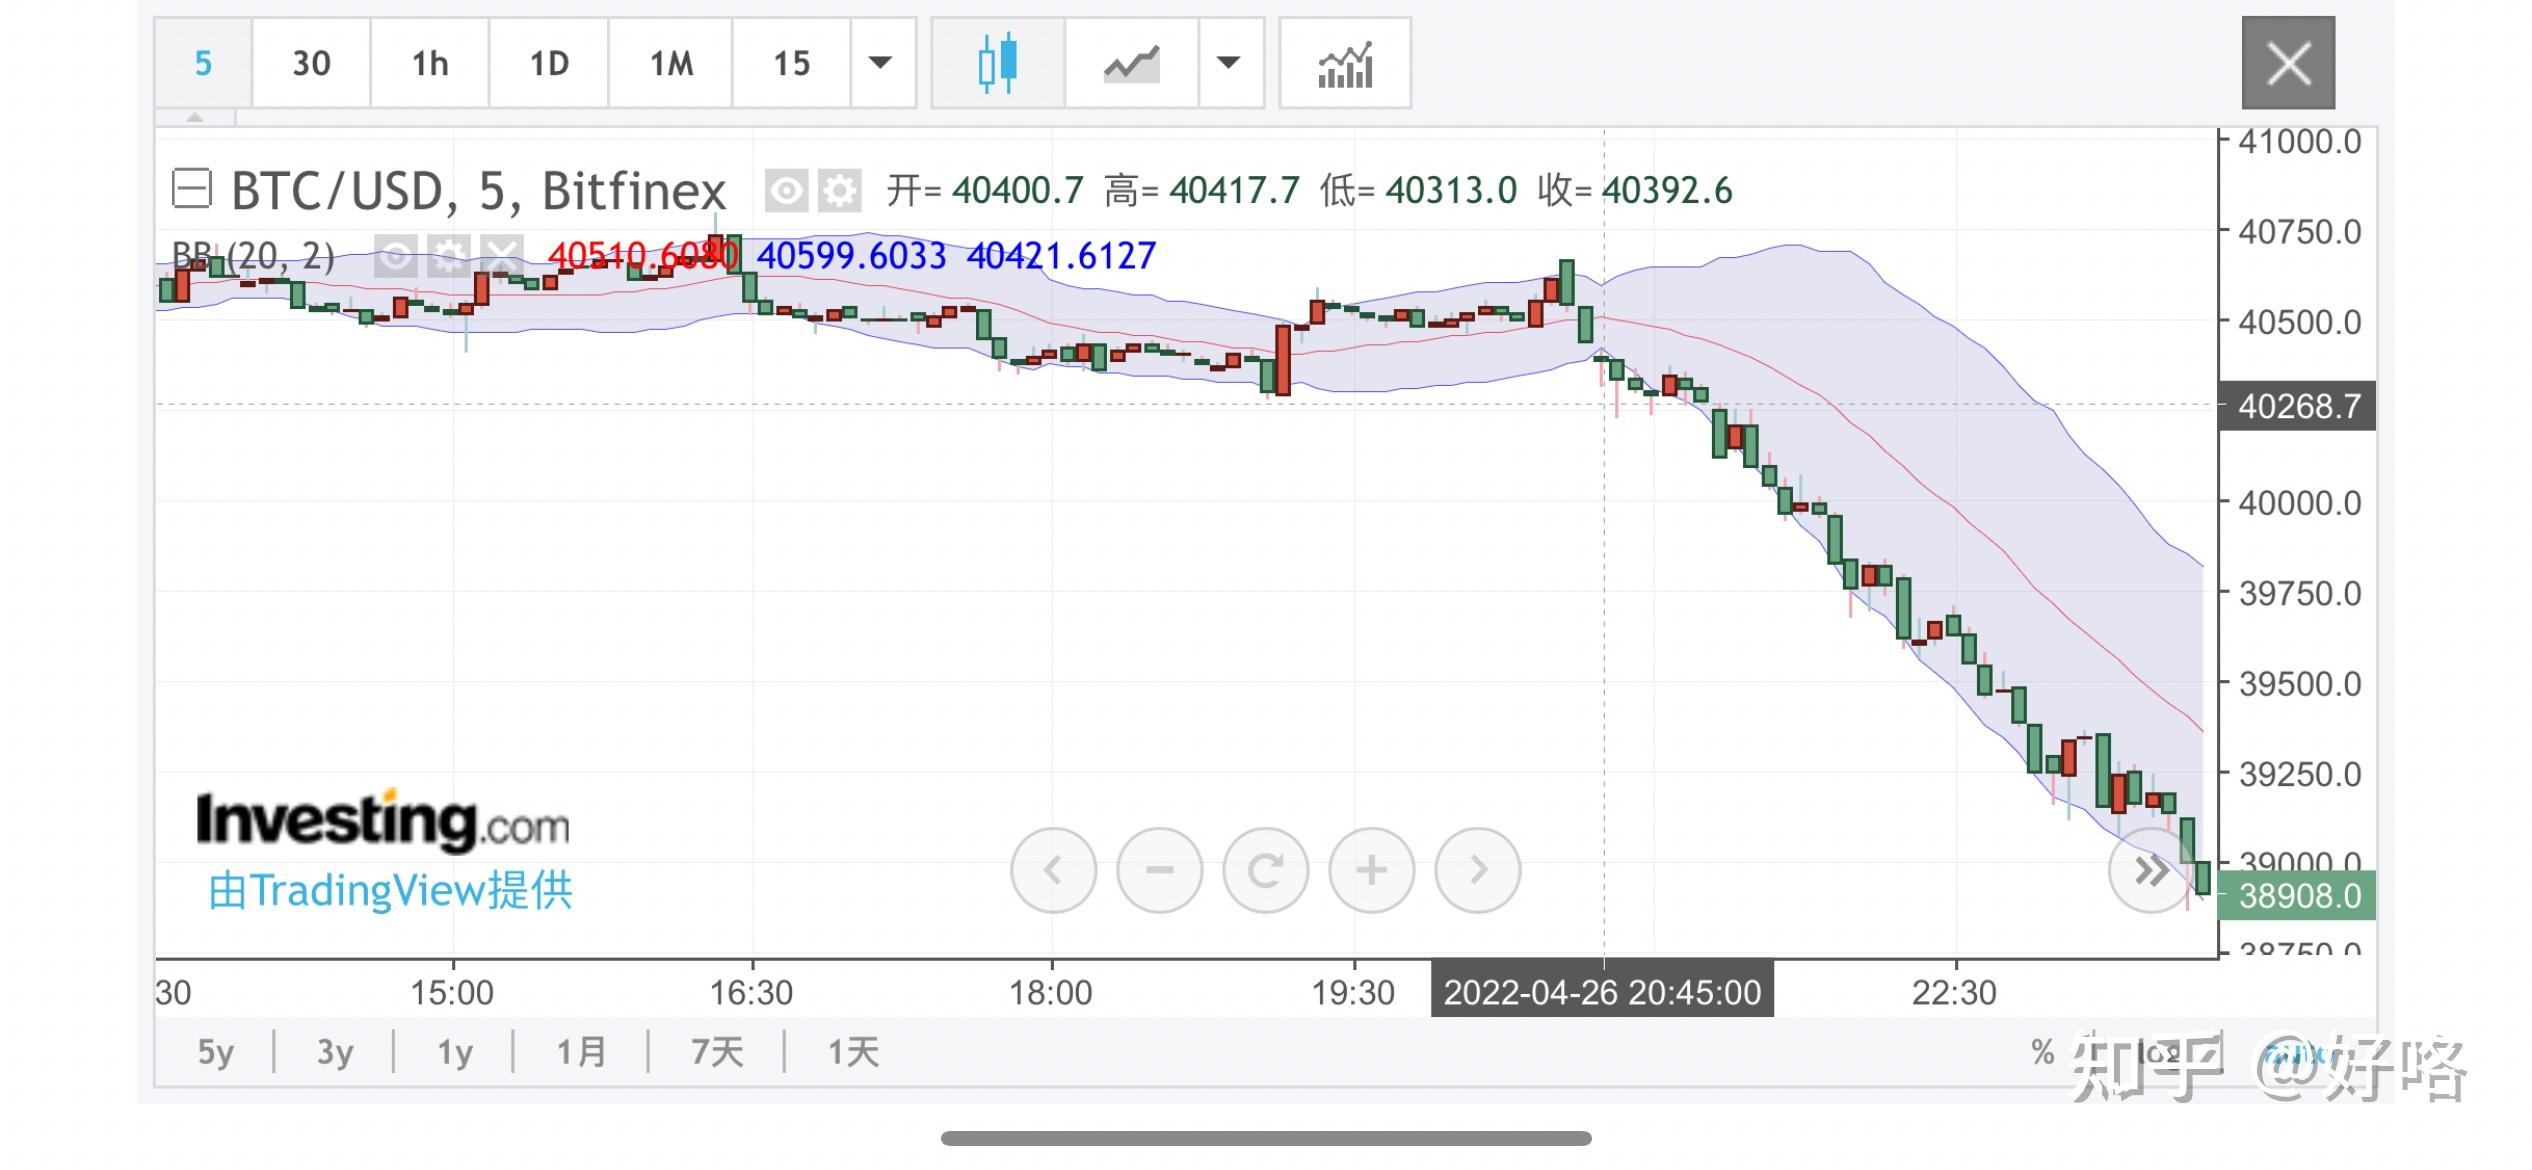The height and width of the screenshot is (1170, 2532).
Task: Open the interval dropdown arrow
Action: 881,63
